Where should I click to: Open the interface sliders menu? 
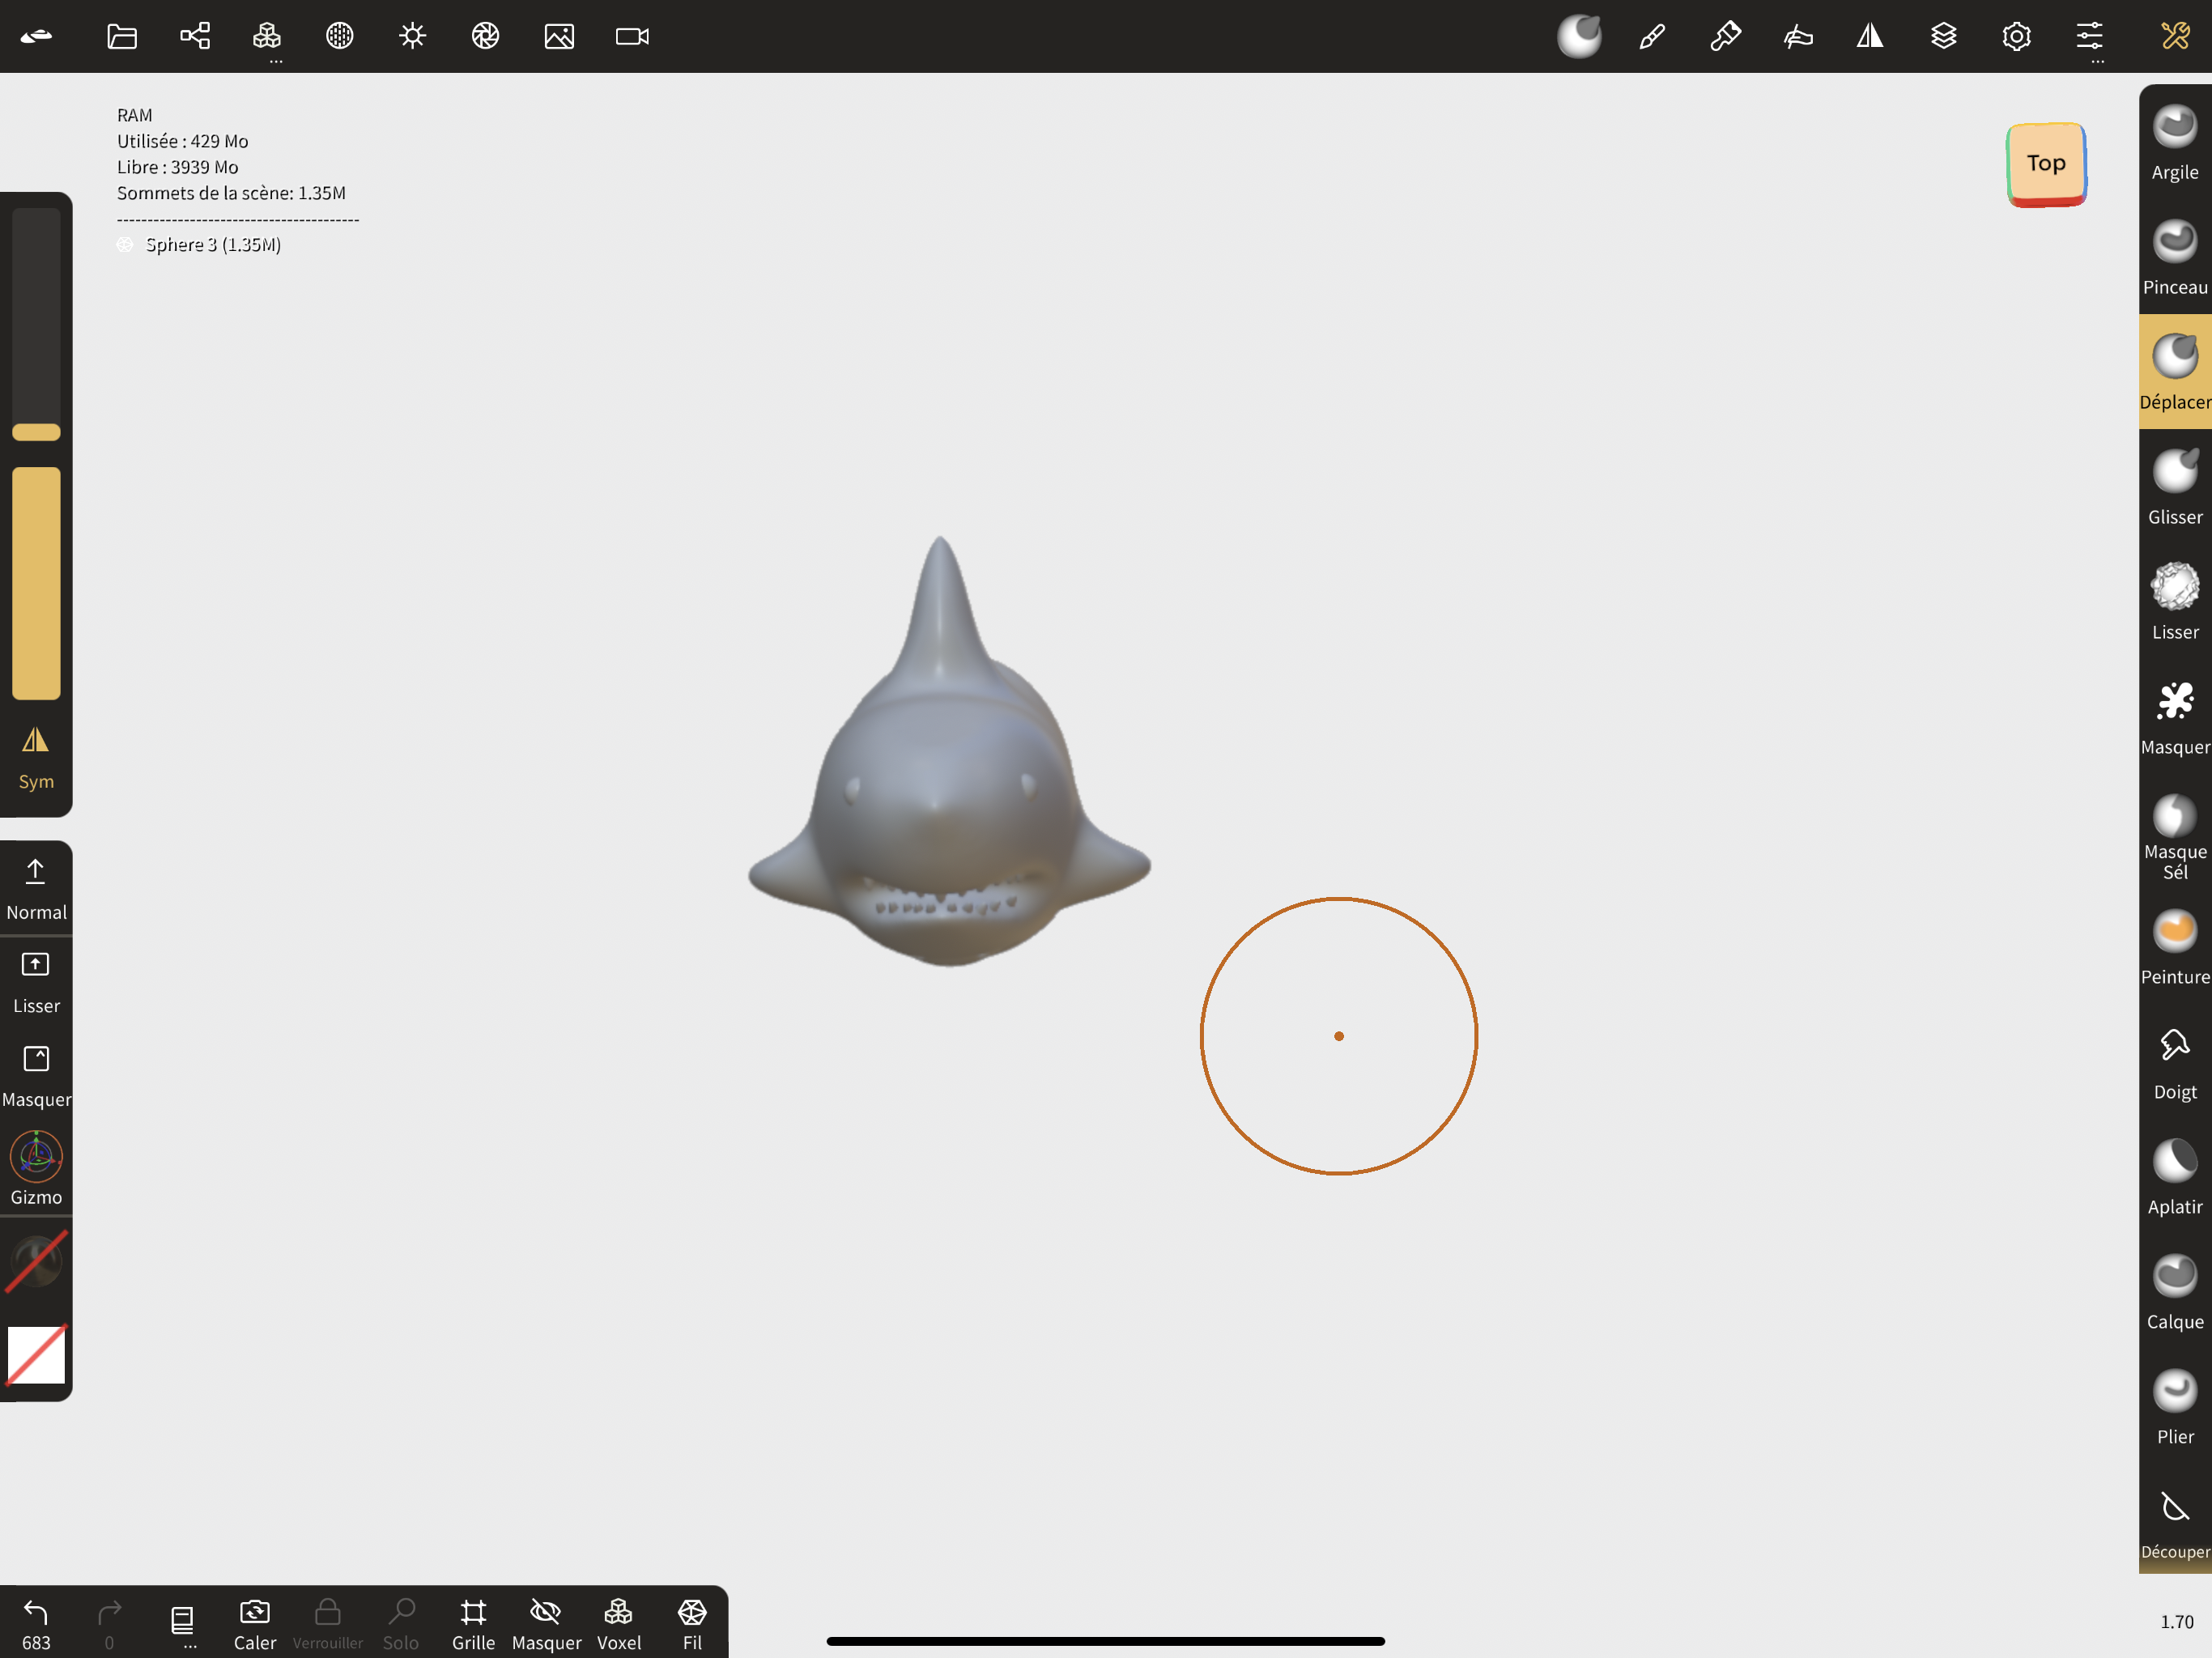coord(2089,37)
